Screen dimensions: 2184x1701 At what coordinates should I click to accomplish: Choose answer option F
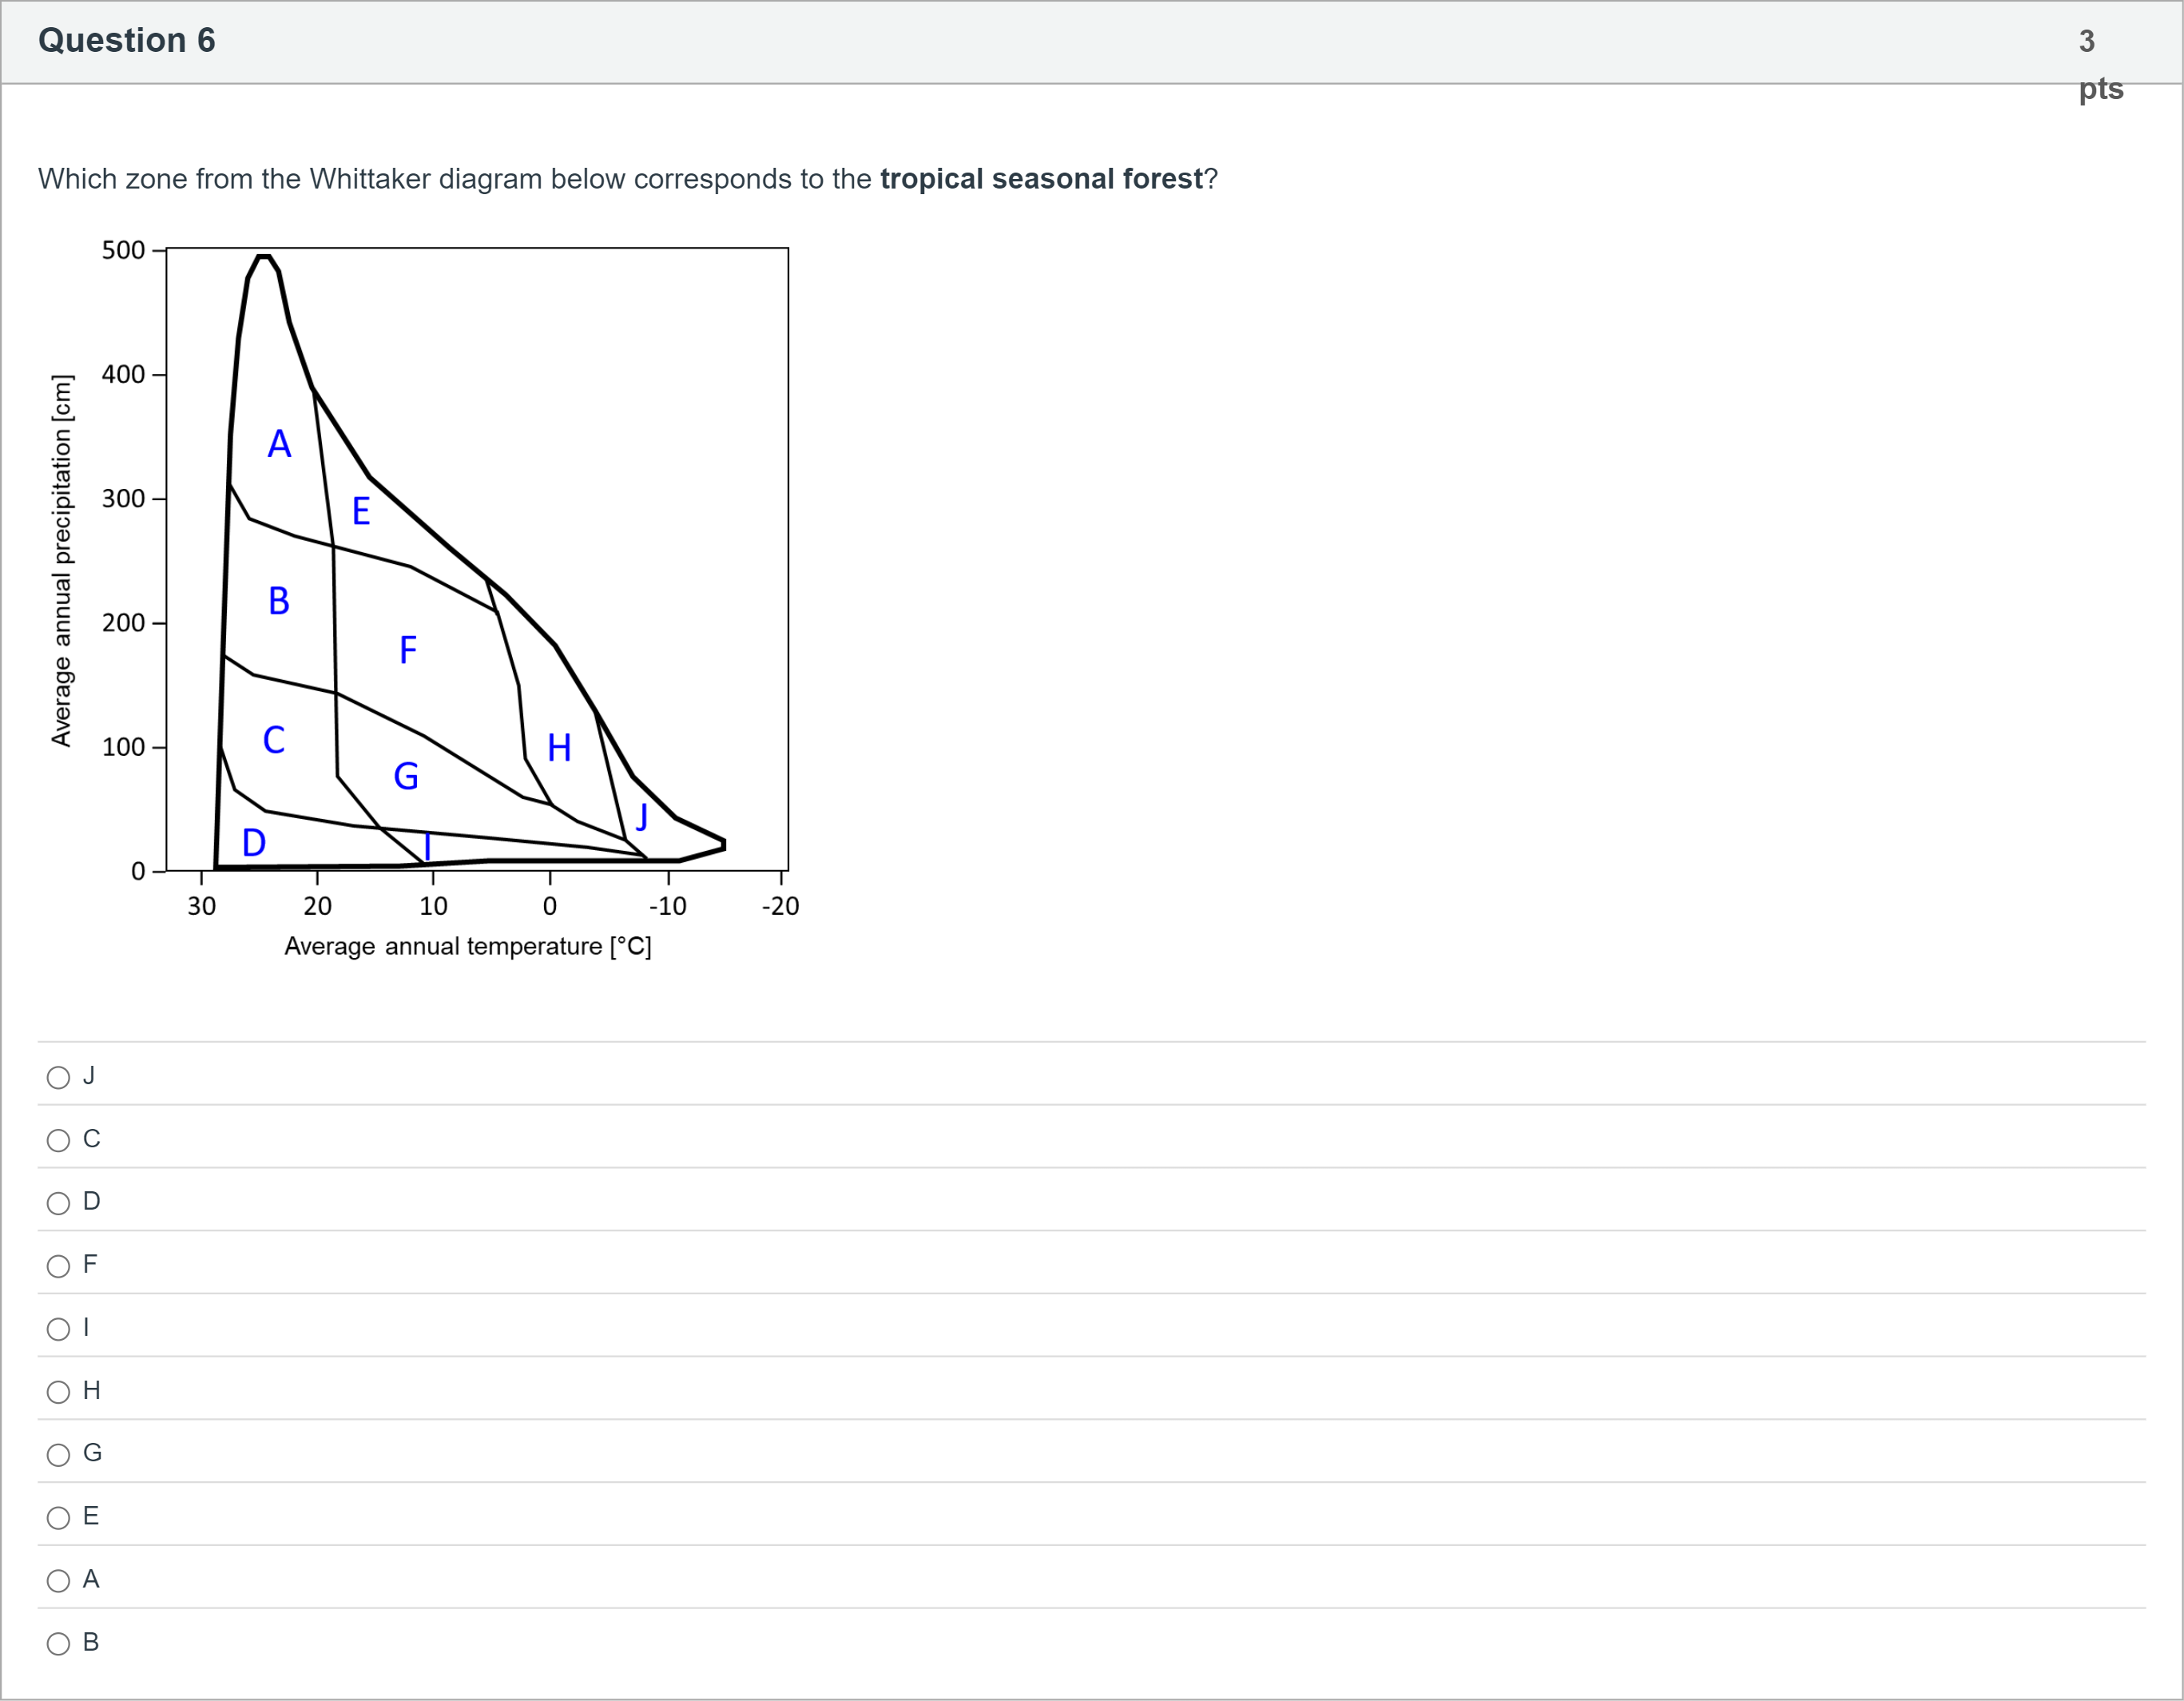(x=59, y=1266)
